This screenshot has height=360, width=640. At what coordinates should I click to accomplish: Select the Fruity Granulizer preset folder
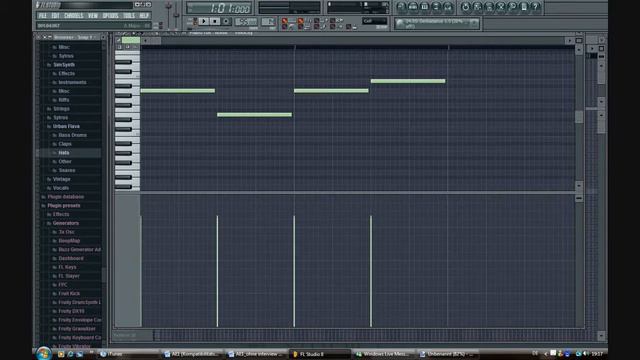(77, 329)
